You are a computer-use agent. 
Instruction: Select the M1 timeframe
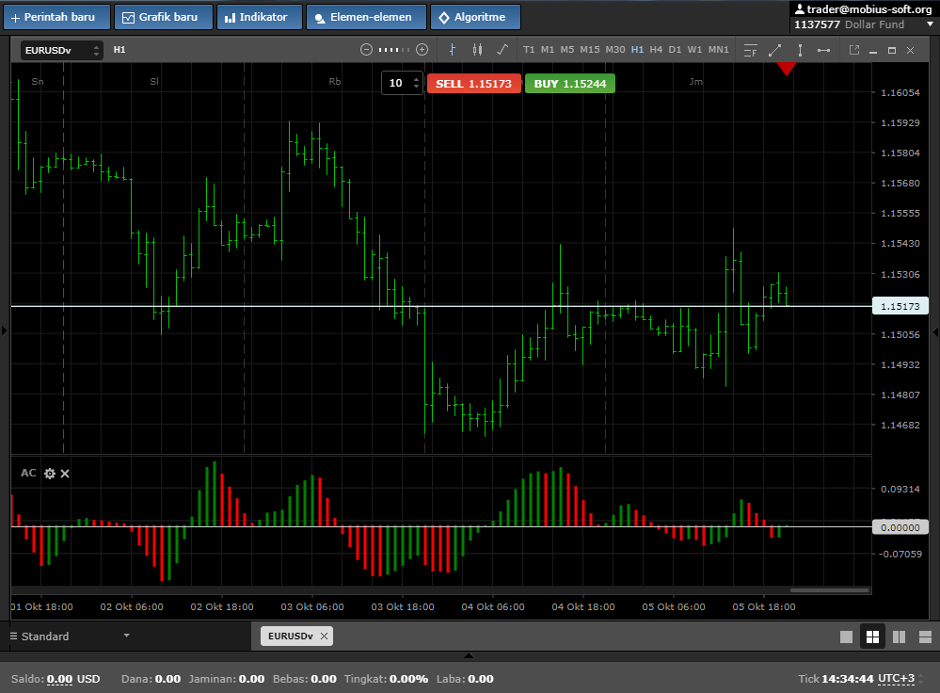click(547, 50)
